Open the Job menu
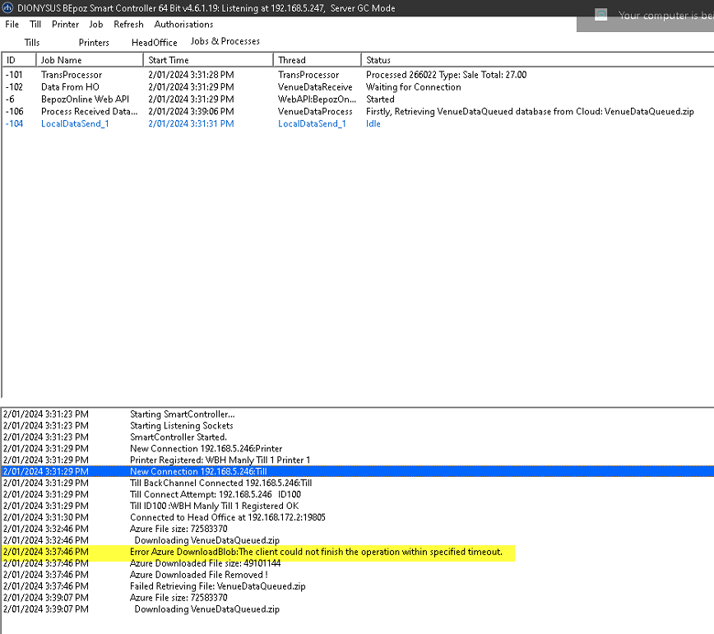Viewport: 714px width, 634px height. coord(96,24)
